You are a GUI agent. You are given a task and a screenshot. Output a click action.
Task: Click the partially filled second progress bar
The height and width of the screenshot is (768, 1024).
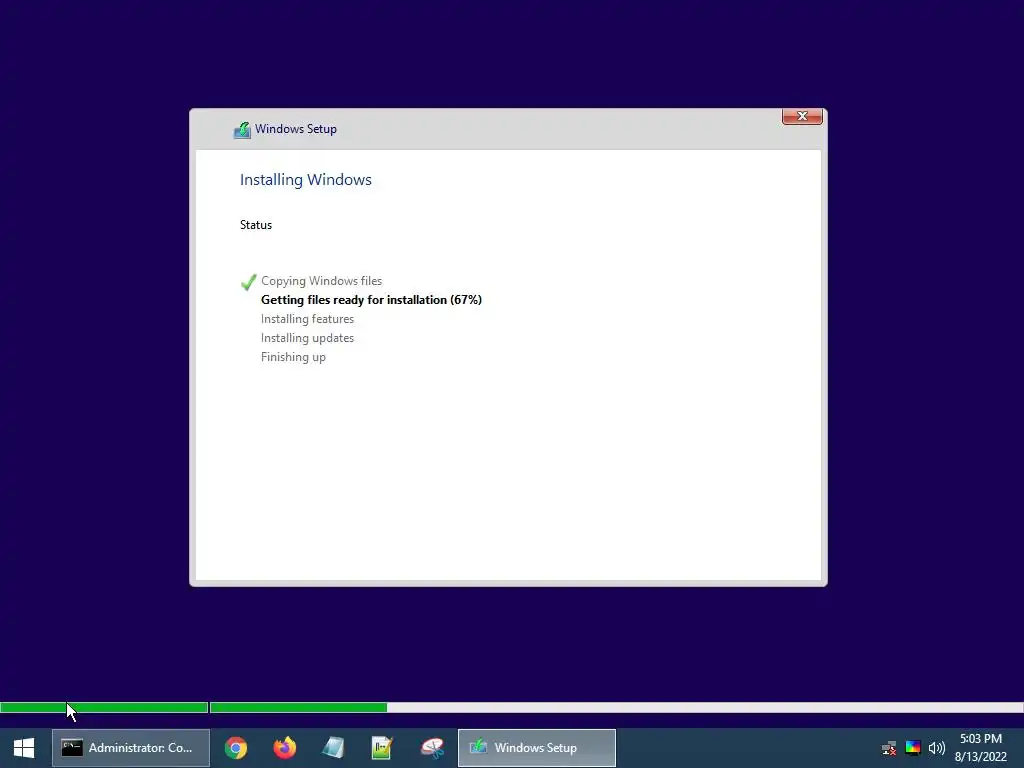coord(616,707)
